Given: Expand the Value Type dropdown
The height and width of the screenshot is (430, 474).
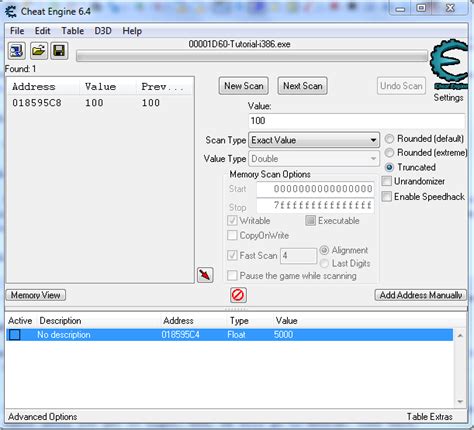Looking at the screenshot, I should point(314,159).
